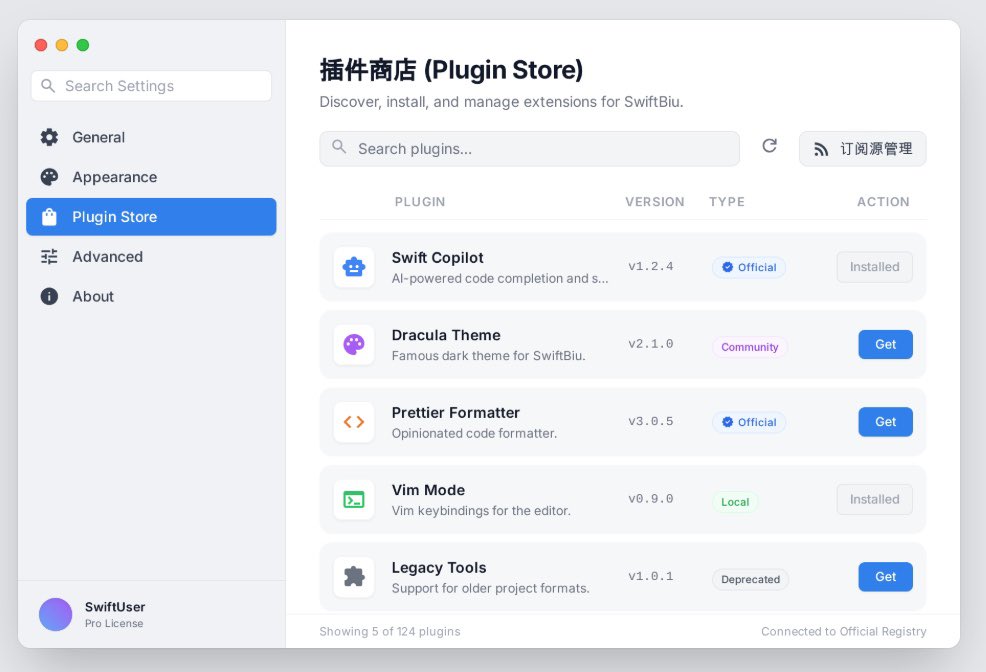Click the Prettier Formatter plugin name

coord(456,412)
